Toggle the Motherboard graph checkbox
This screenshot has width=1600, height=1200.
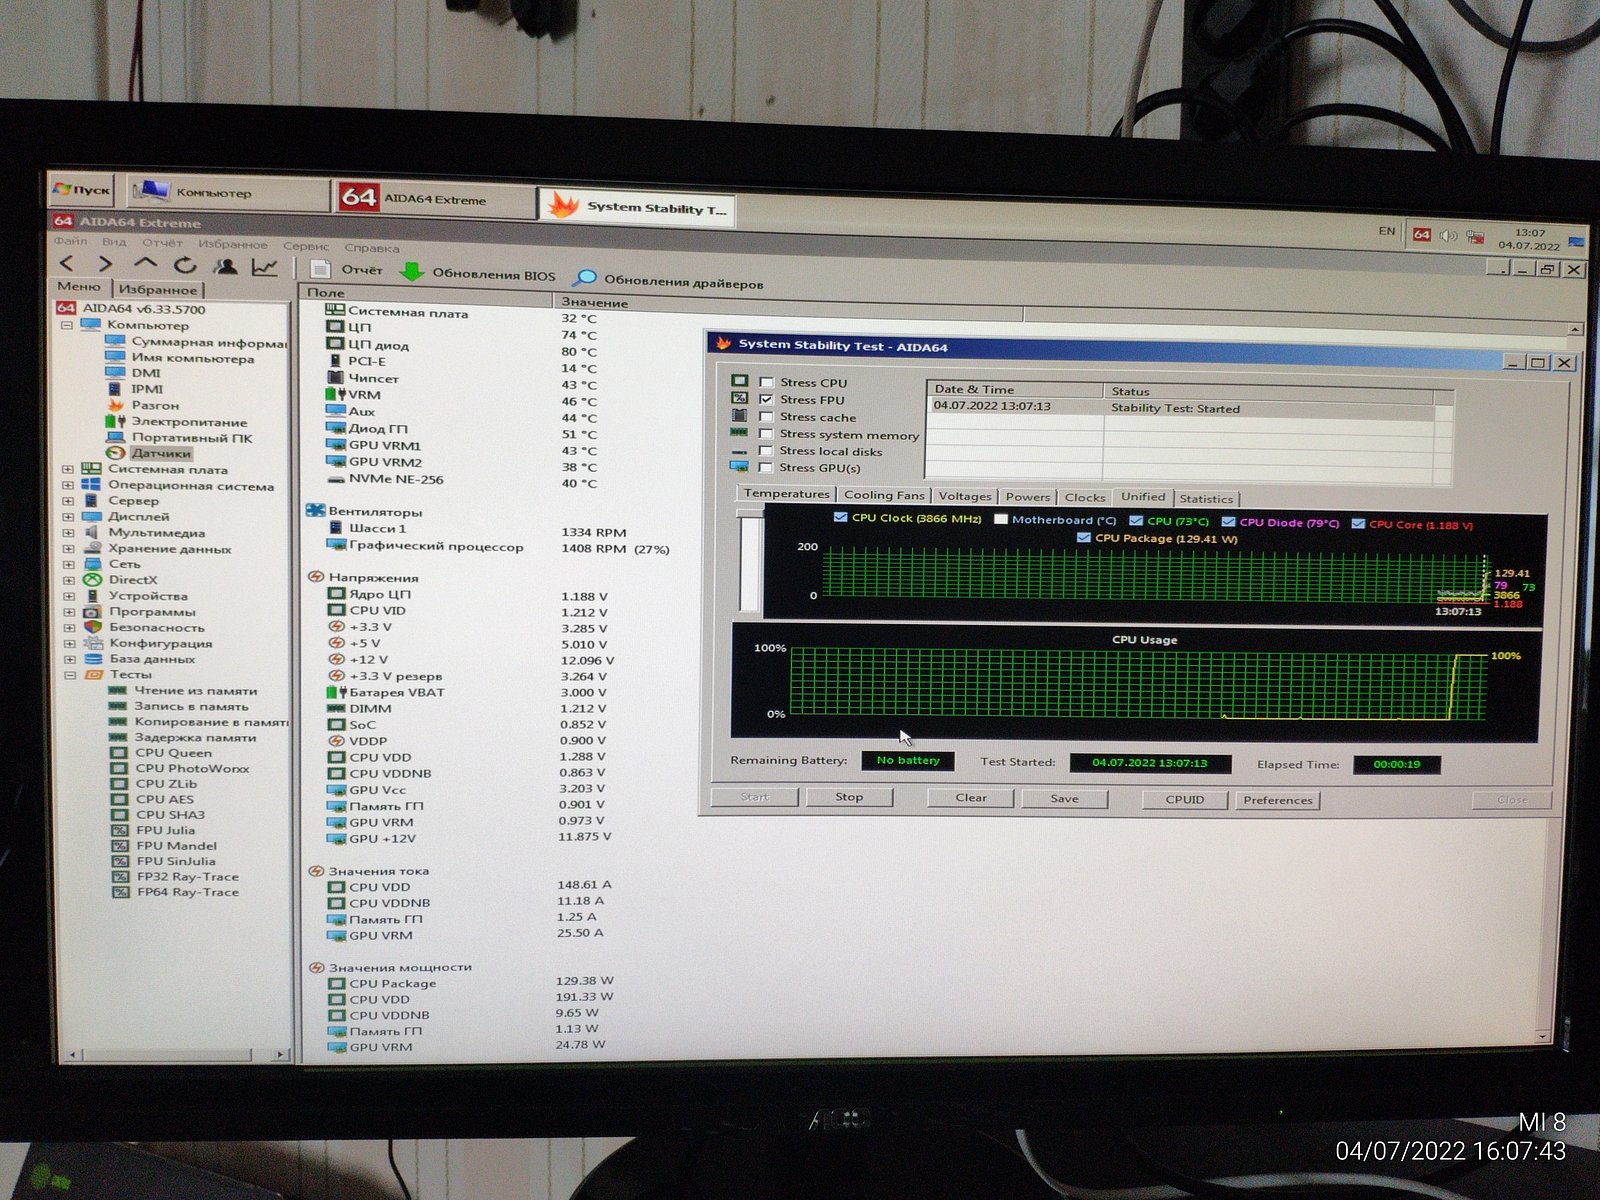(1001, 519)
